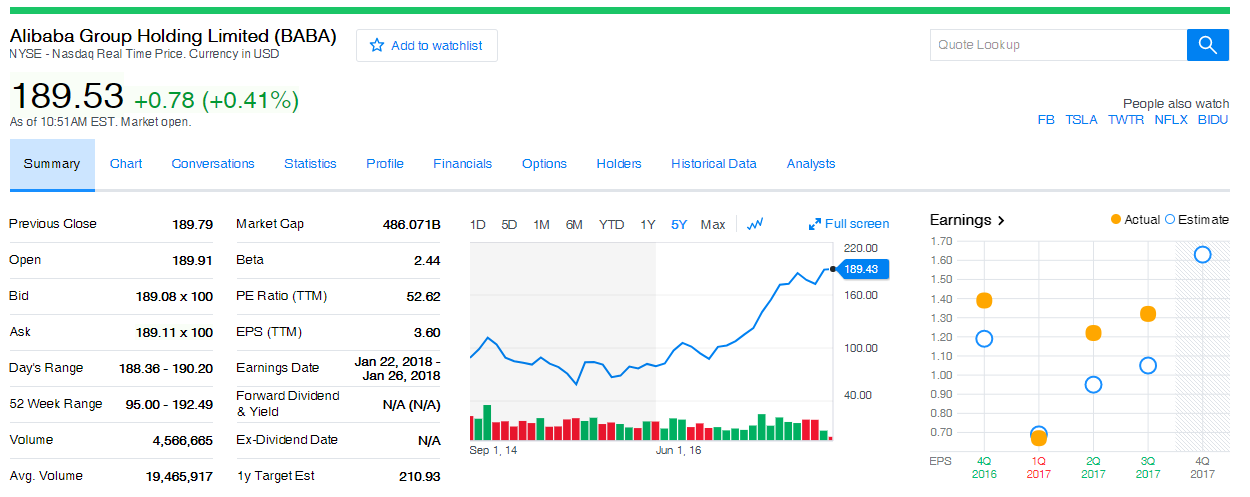Viewport: 1250px width, 497px height.
Task: Click the Full screen expand arrows icon
Action: [815, 224]
